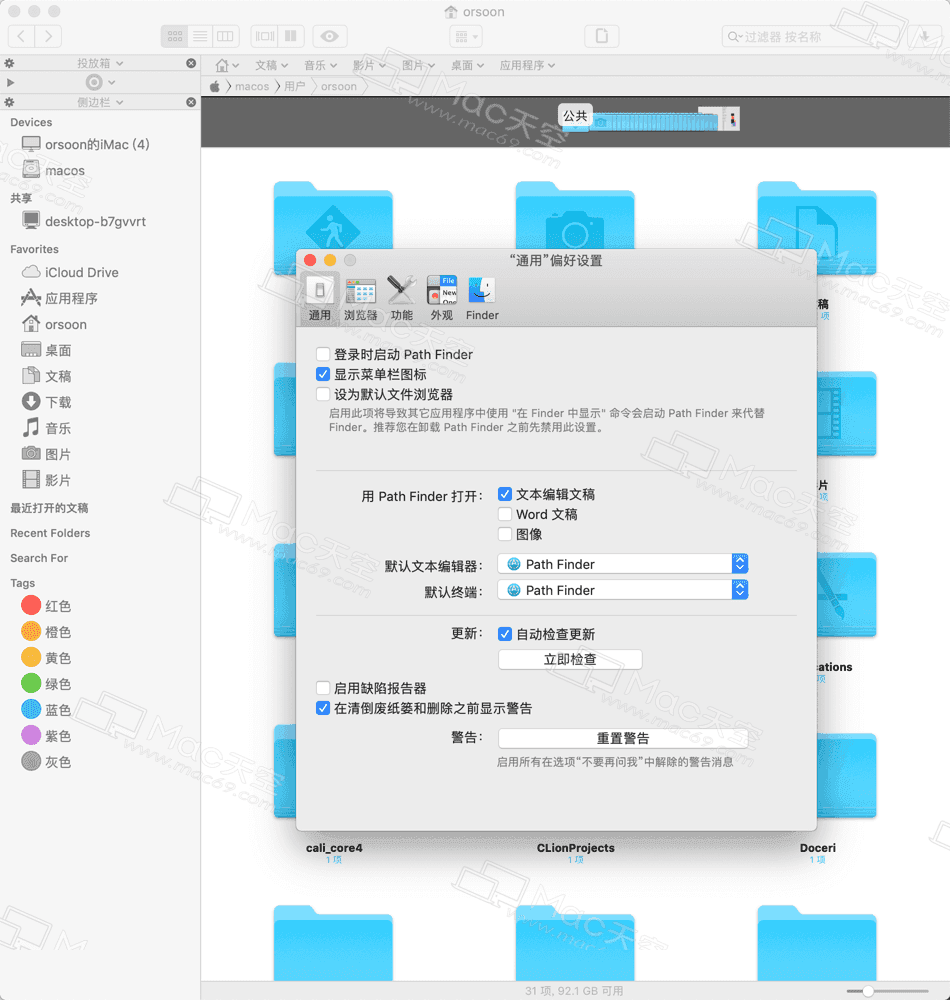Open the Finder preferences tab
Viewport: 950px width, 1000px height.
point(482,298)
